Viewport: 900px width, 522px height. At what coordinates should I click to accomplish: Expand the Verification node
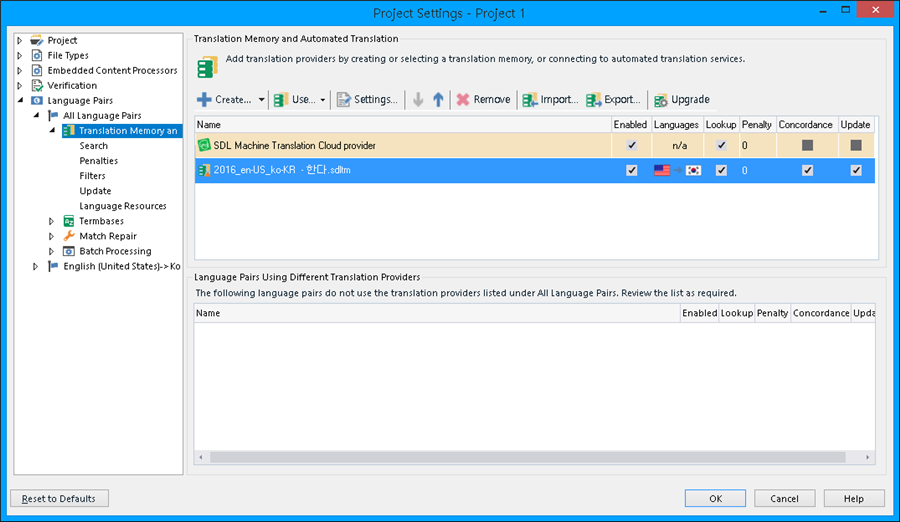(x=20, y=86)
